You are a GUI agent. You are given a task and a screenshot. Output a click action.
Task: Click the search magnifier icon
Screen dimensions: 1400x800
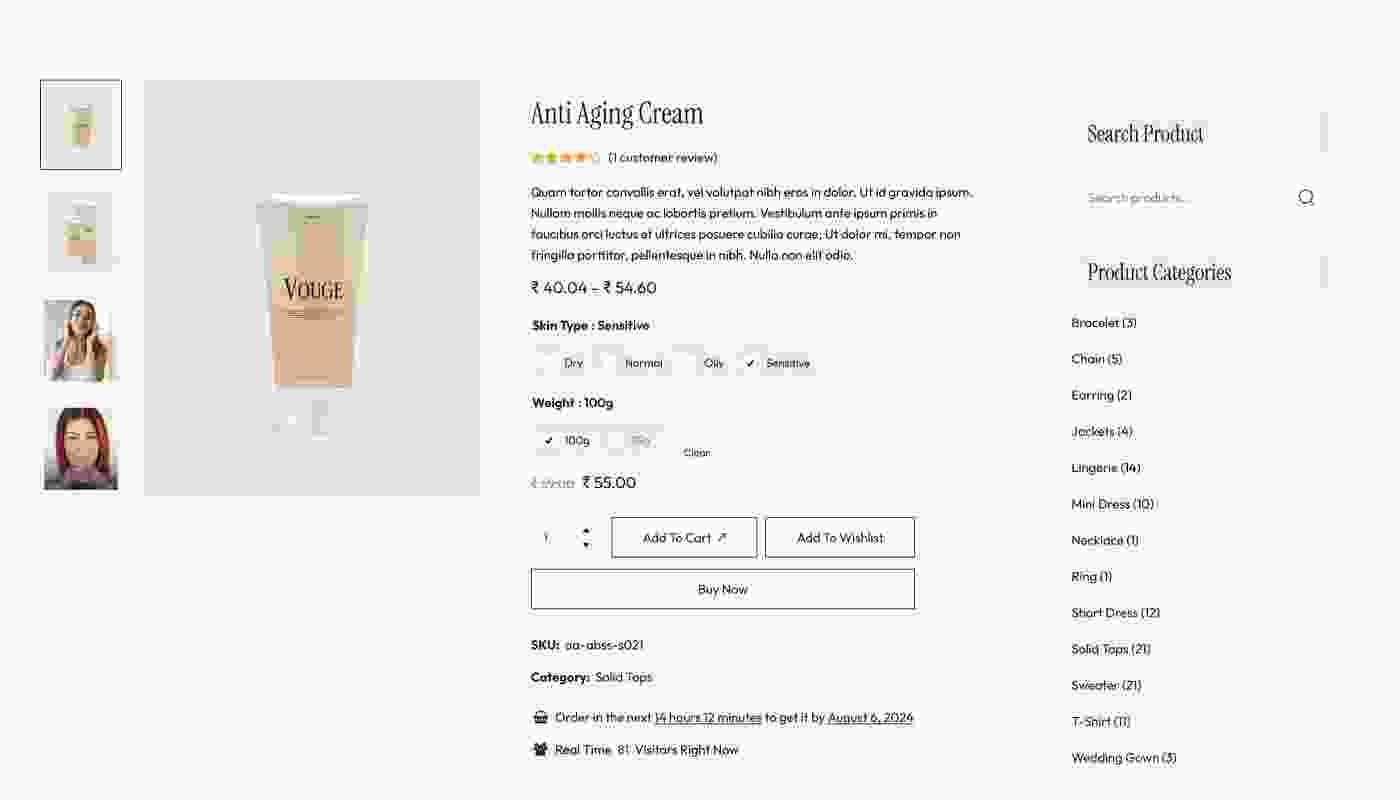click(x=1306, y=197)
